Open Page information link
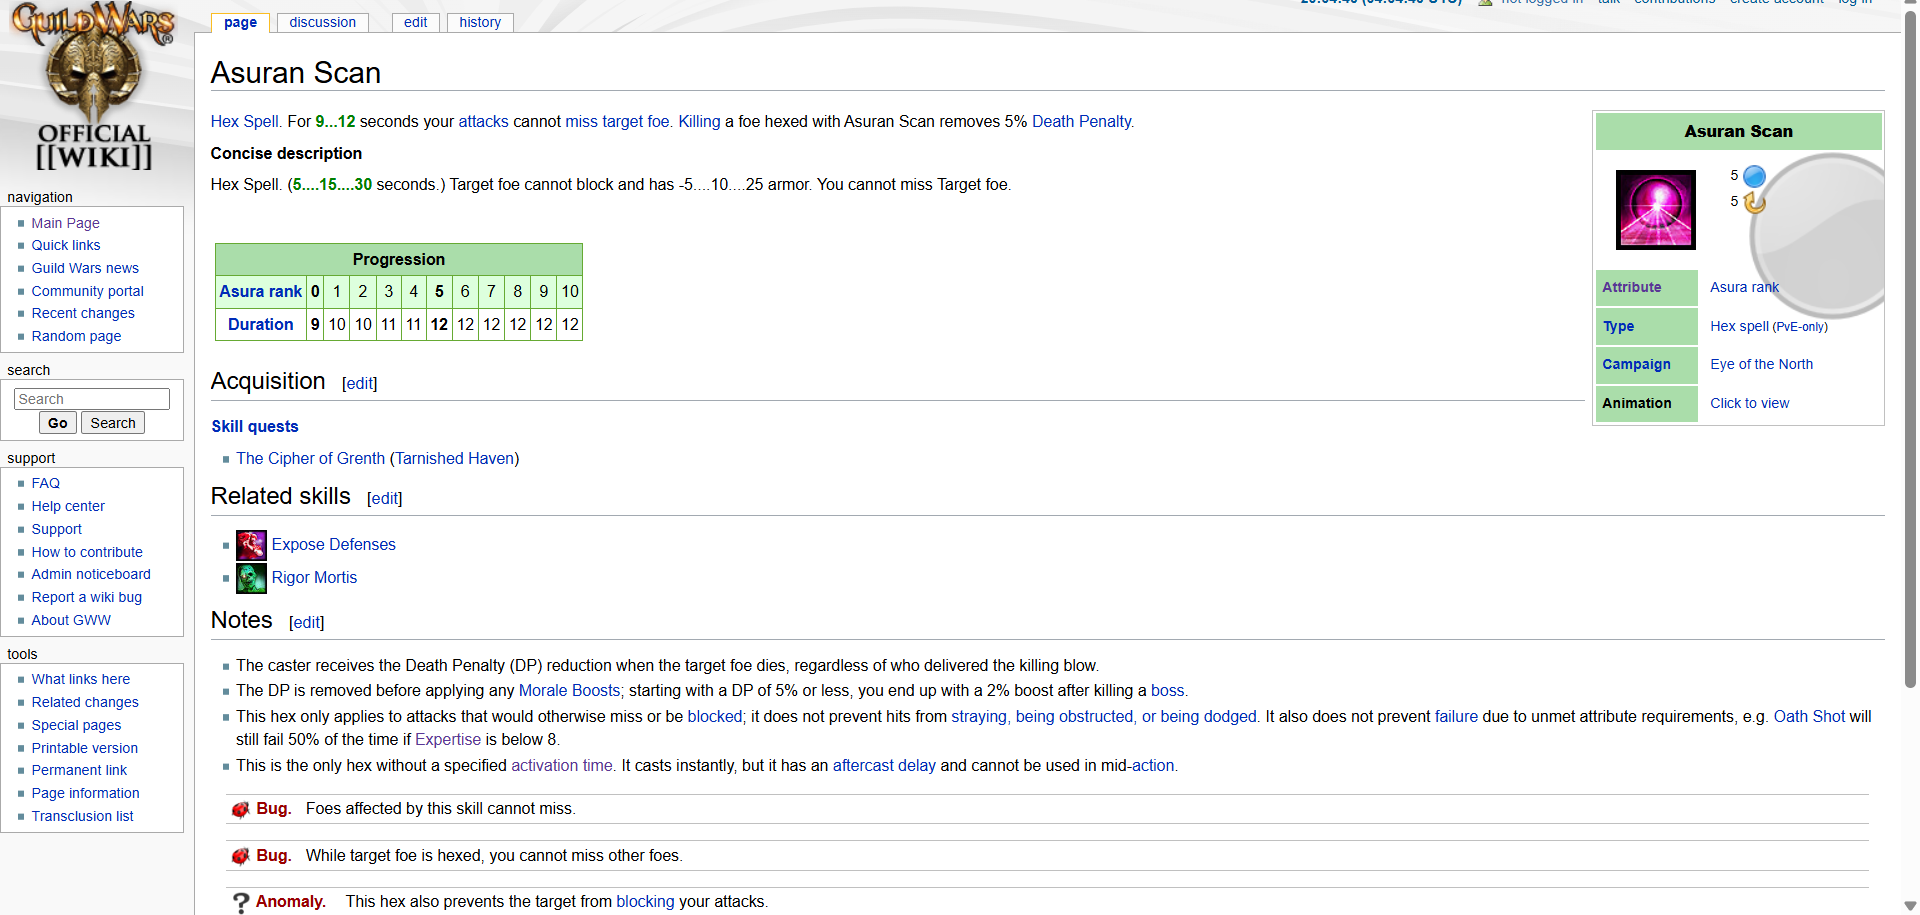 click(85, 793)
